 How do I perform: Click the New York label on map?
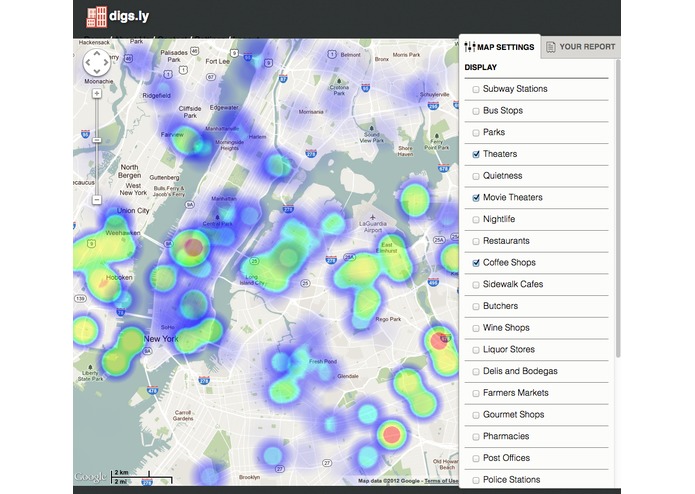pos(161,339)
